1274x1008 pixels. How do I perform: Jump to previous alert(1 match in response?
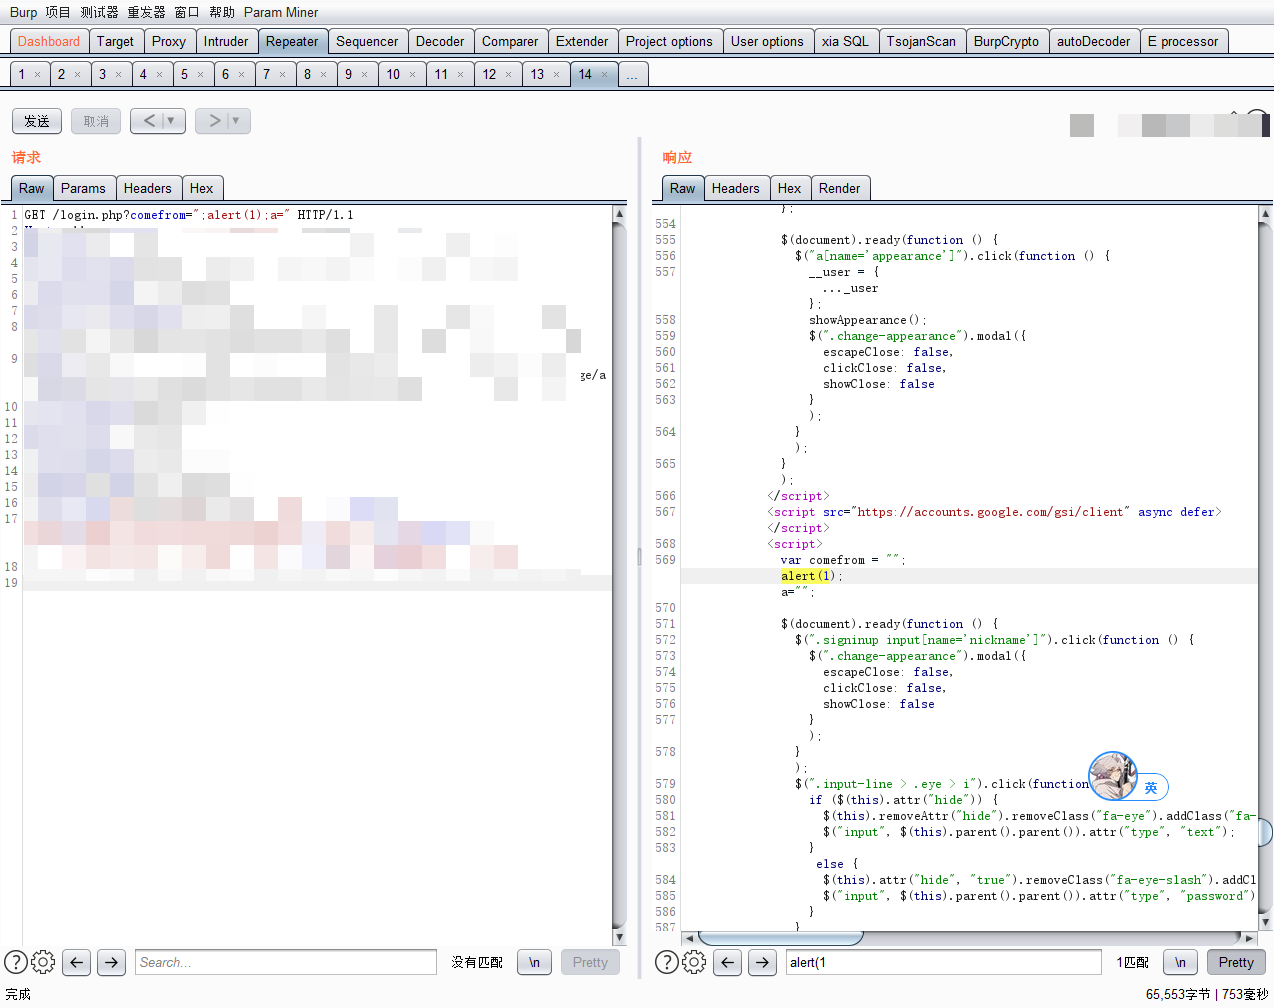728,962
